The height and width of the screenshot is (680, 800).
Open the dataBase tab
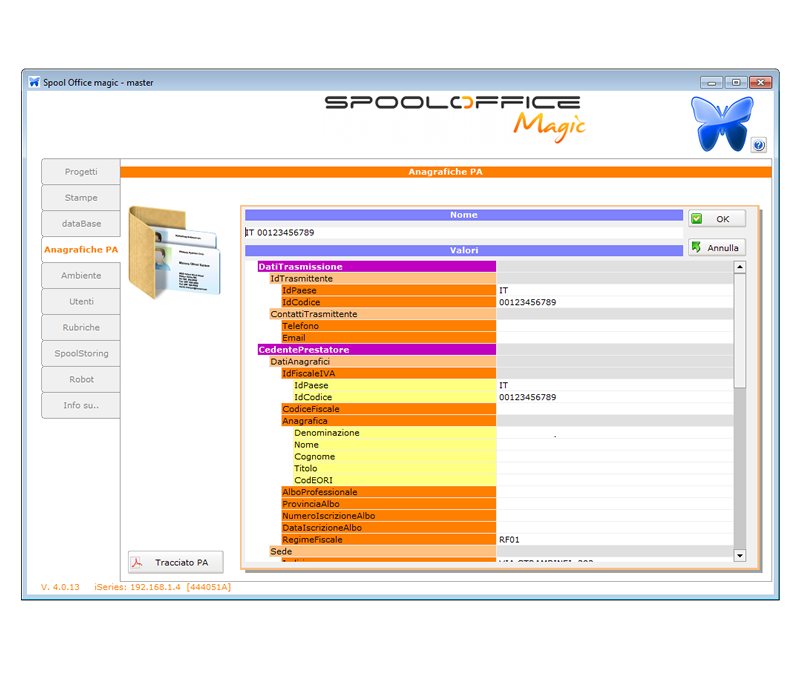click(x=81, y=224)
